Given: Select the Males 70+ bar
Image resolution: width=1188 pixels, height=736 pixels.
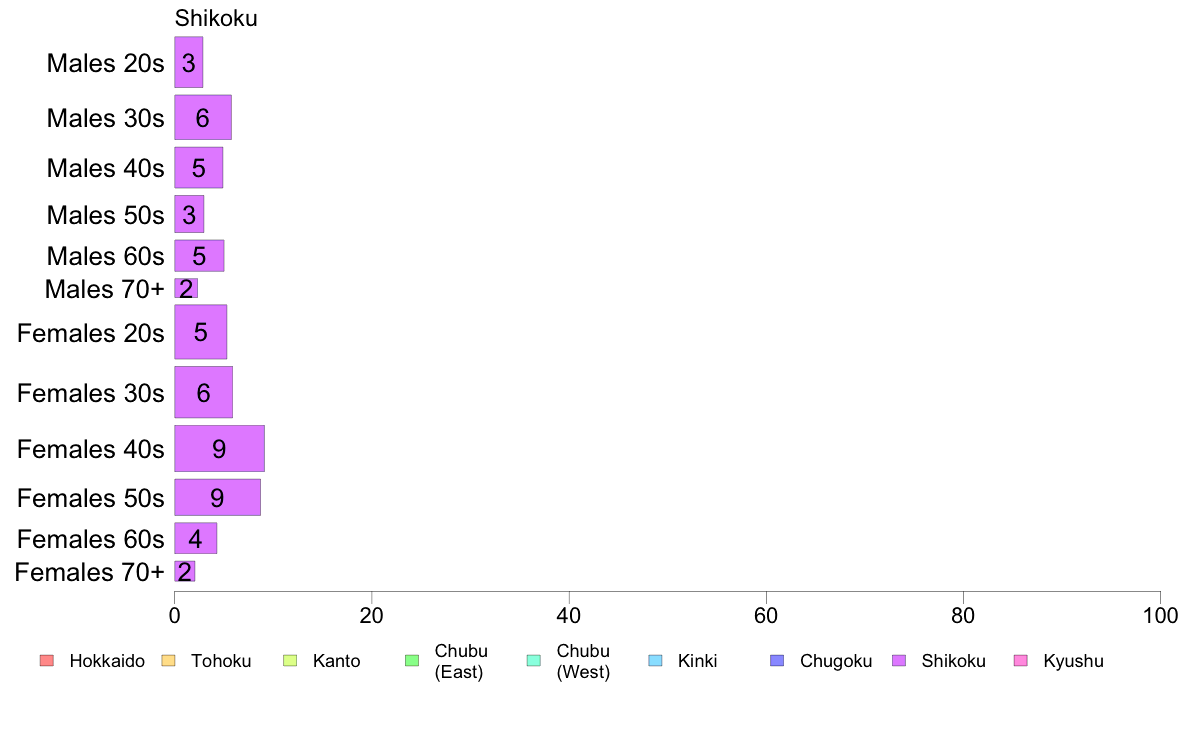Looking at the screenshot, I should click(186, 288).
